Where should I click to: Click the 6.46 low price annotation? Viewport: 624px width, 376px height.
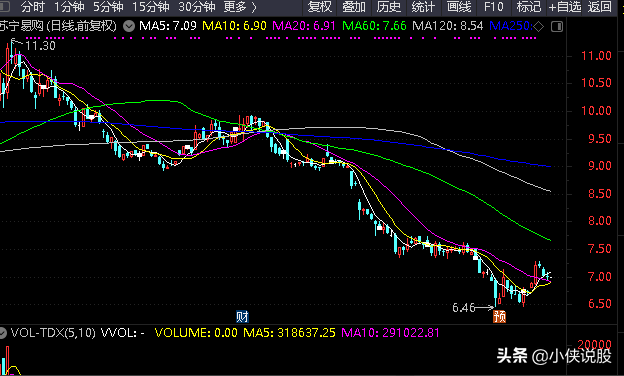(x=464, y=308)
